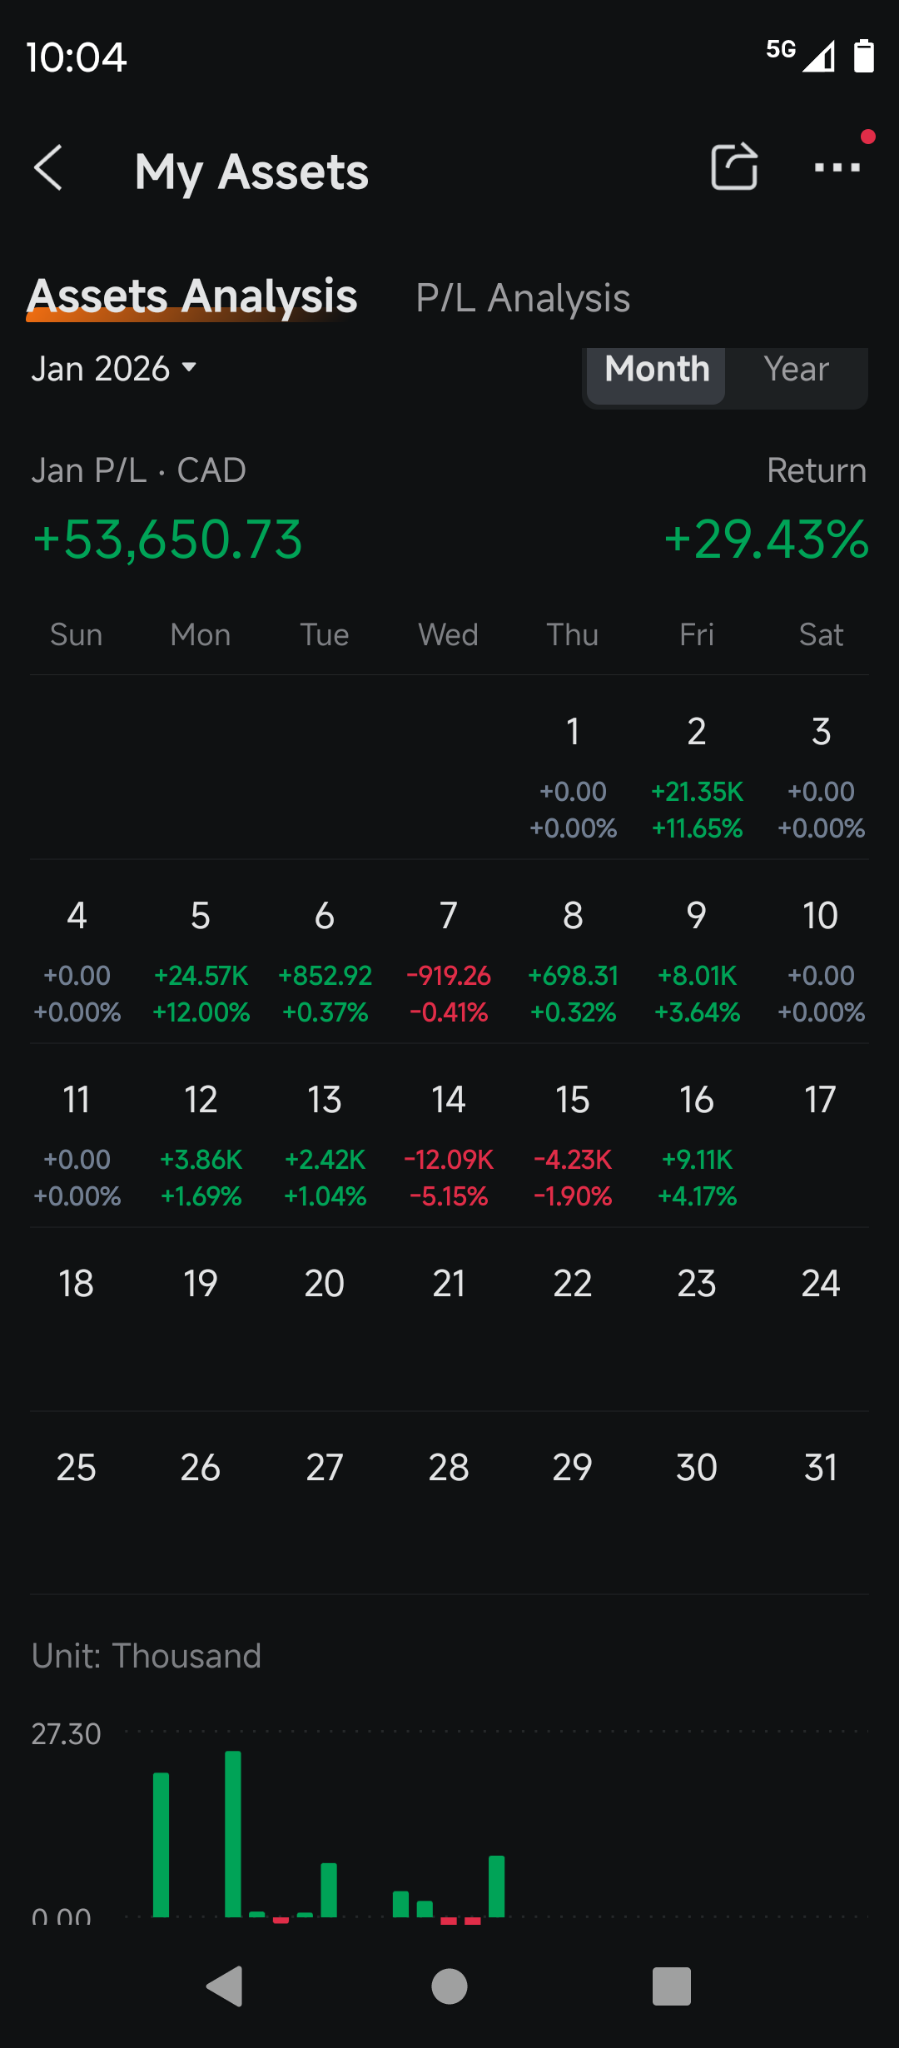
Task: Tap the share icon in header
Action: click(734, 167)
